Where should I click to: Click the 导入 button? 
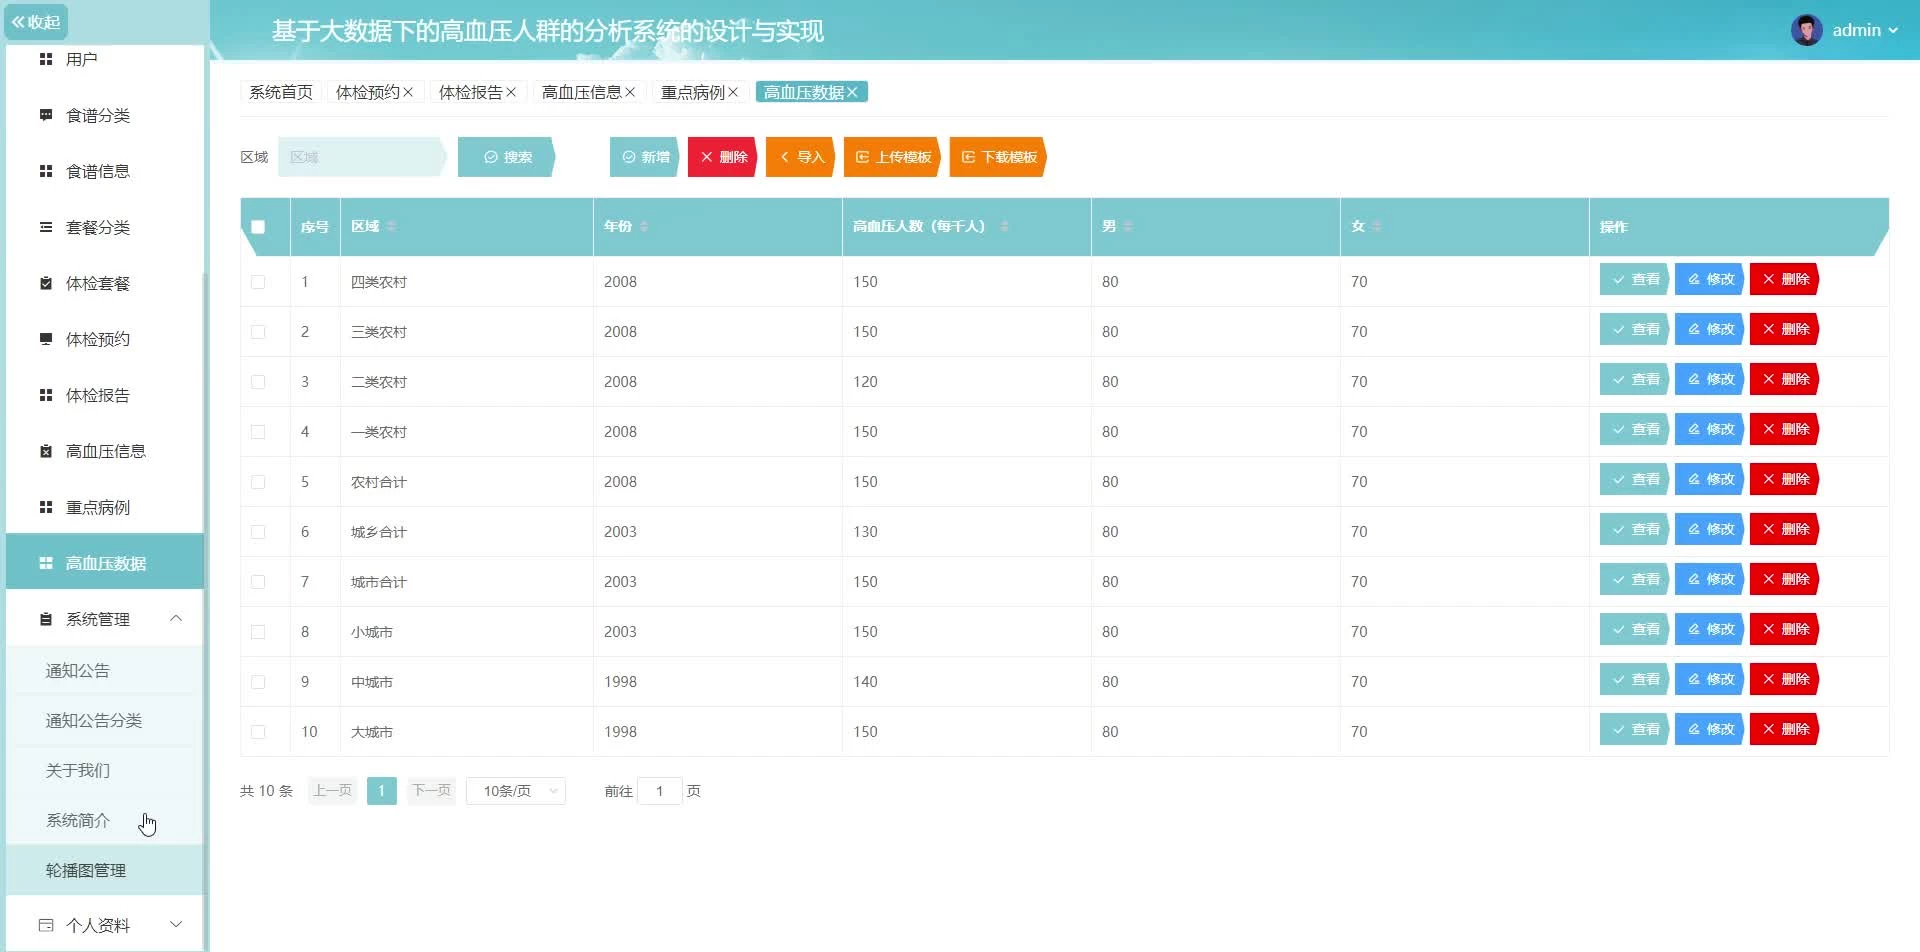point(801,157)
